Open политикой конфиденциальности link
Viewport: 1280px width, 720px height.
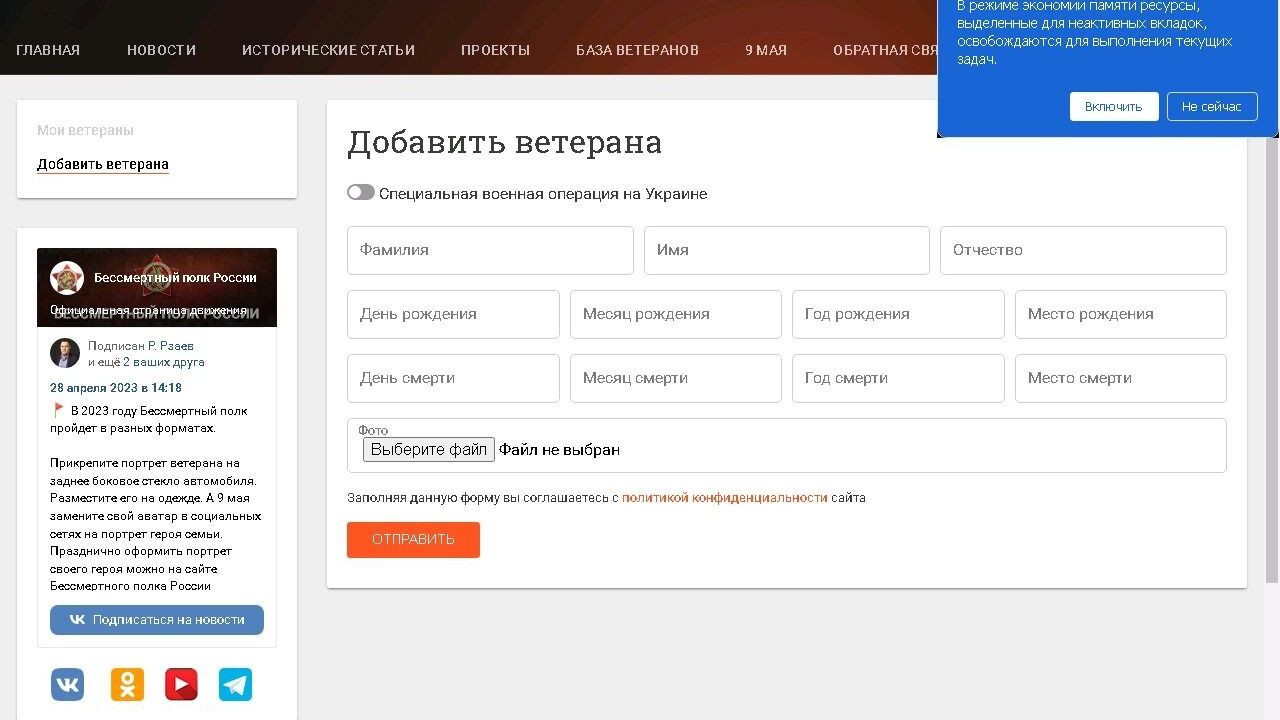[724, 498]
